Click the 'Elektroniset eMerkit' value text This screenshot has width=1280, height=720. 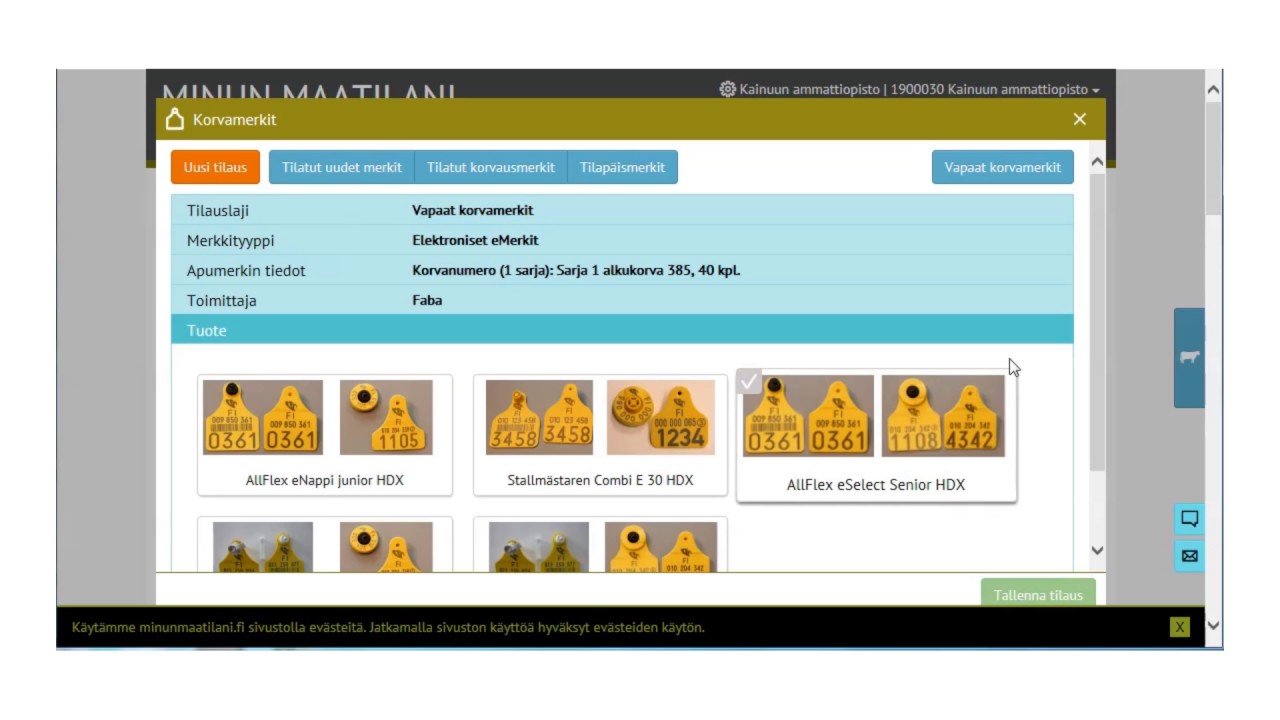tap(475, 240)
